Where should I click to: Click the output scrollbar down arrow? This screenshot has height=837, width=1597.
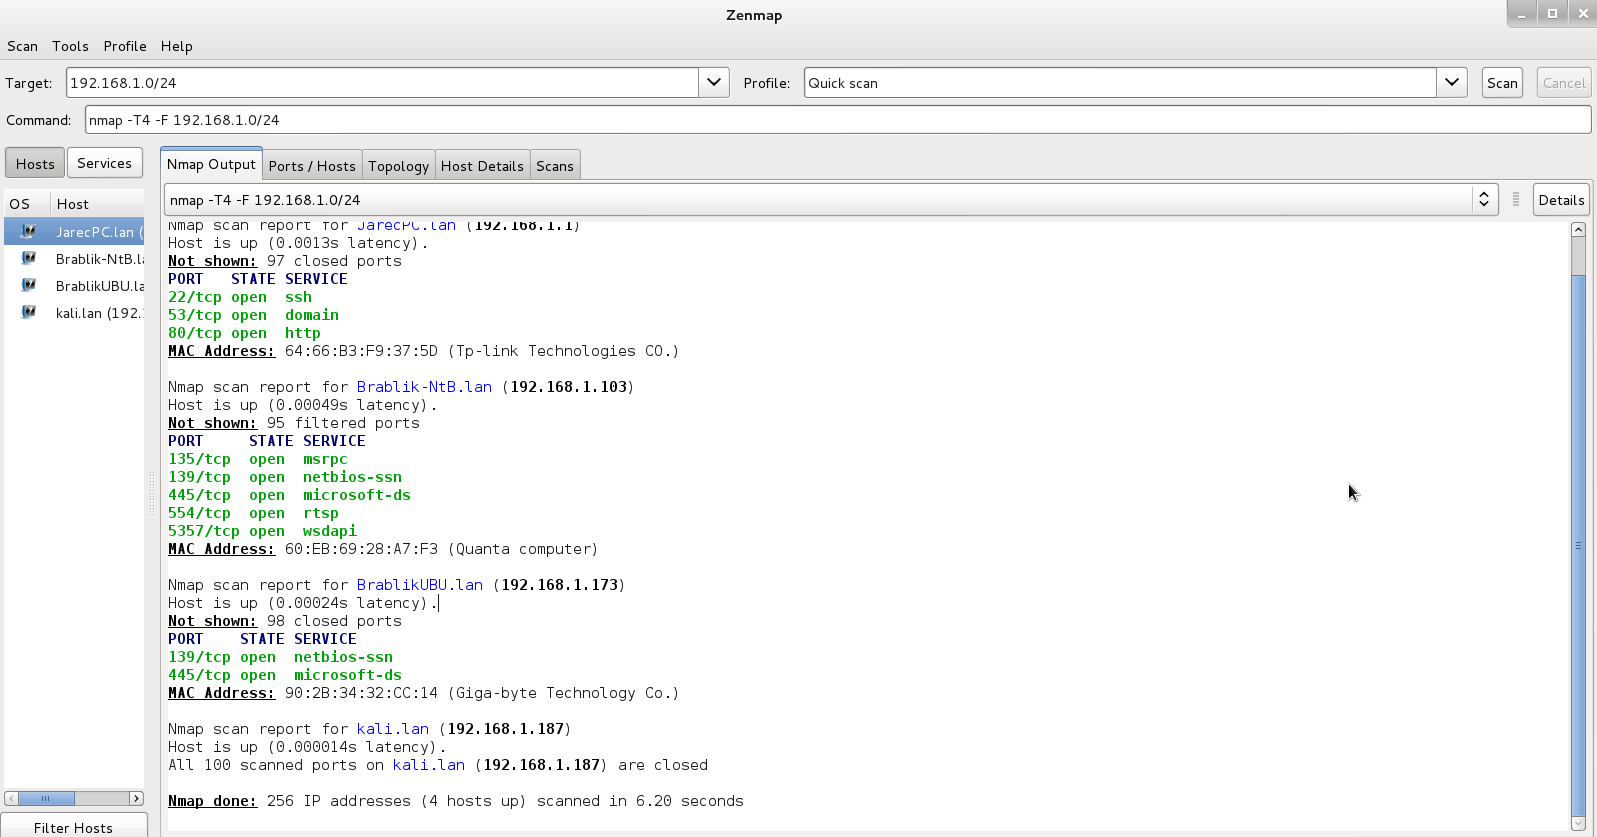point(1578,824)
